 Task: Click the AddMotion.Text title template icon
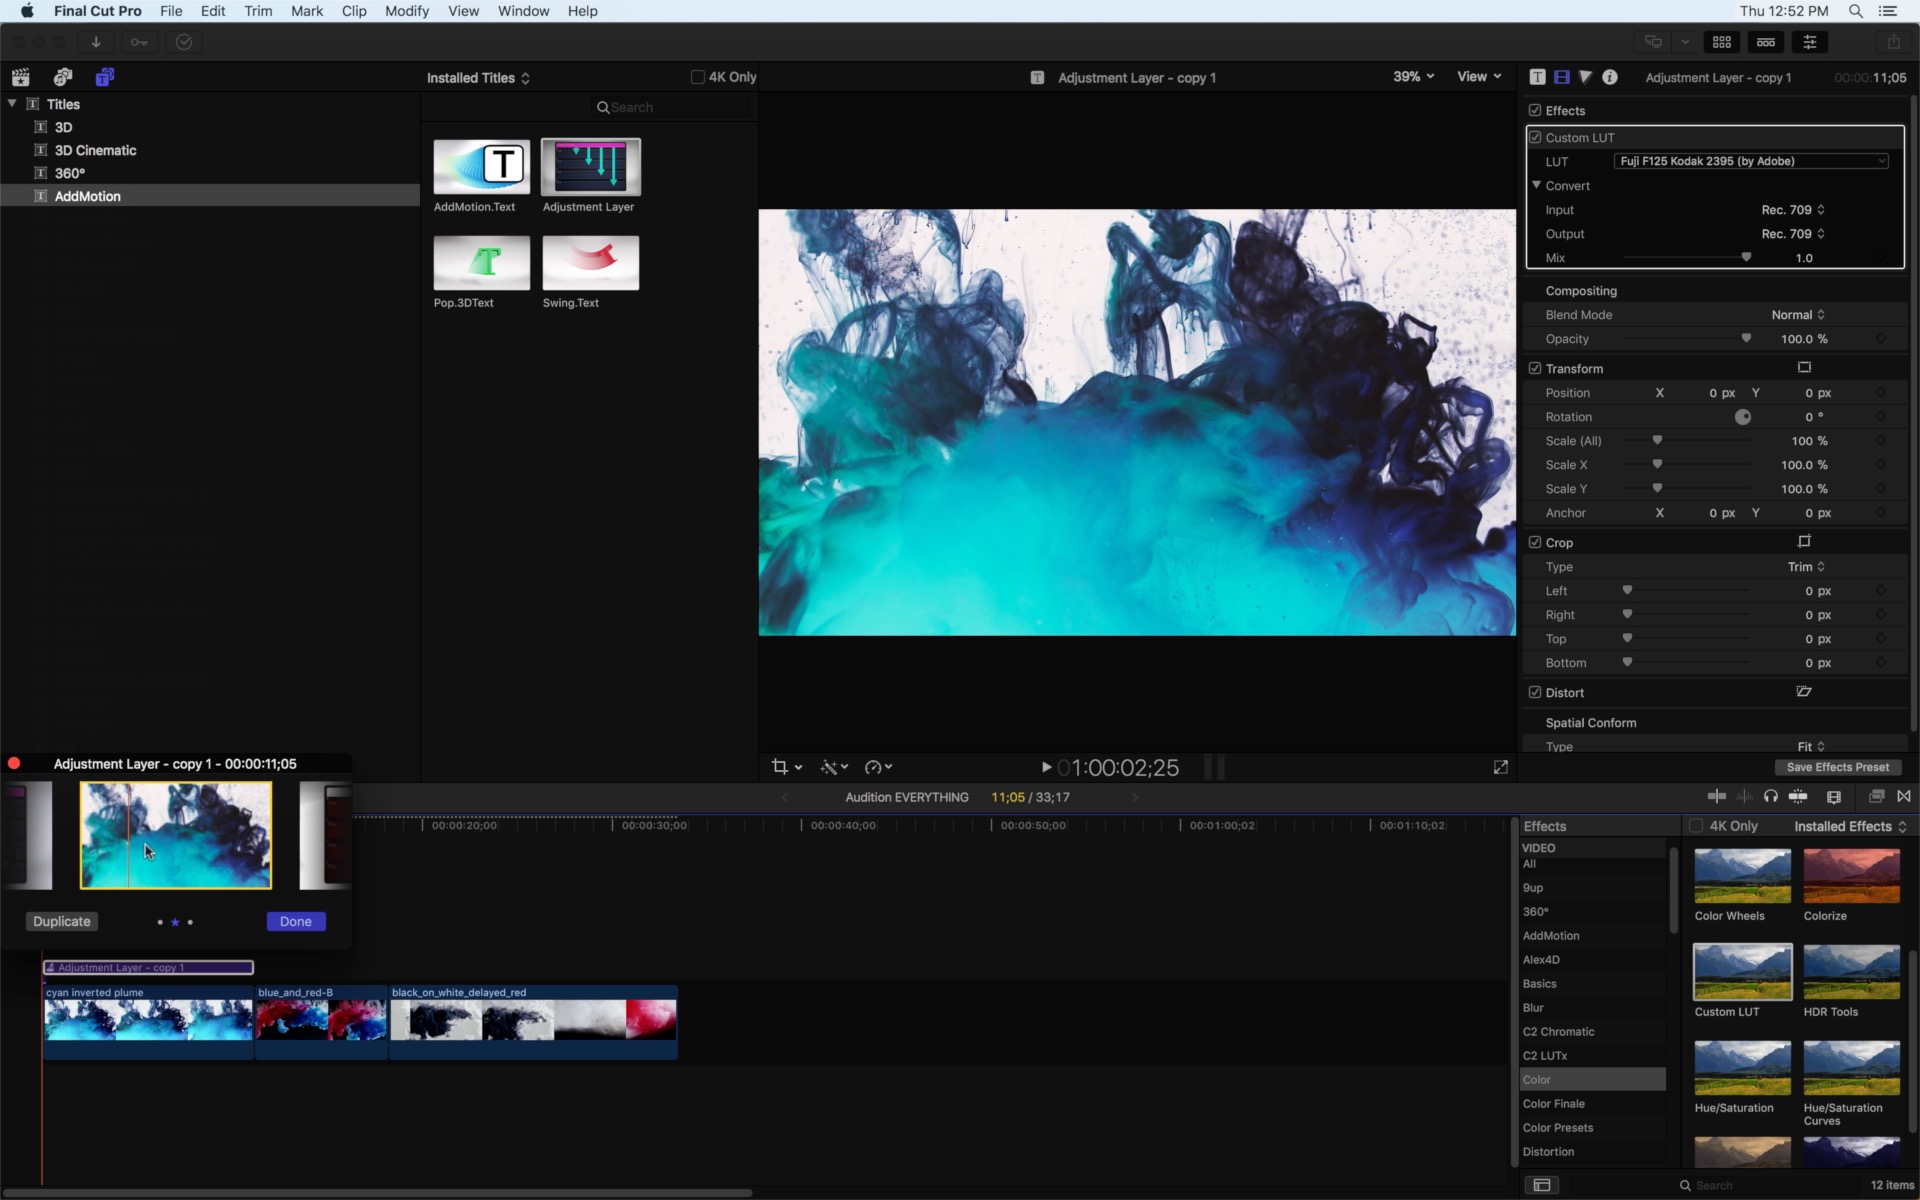(481, 166)
